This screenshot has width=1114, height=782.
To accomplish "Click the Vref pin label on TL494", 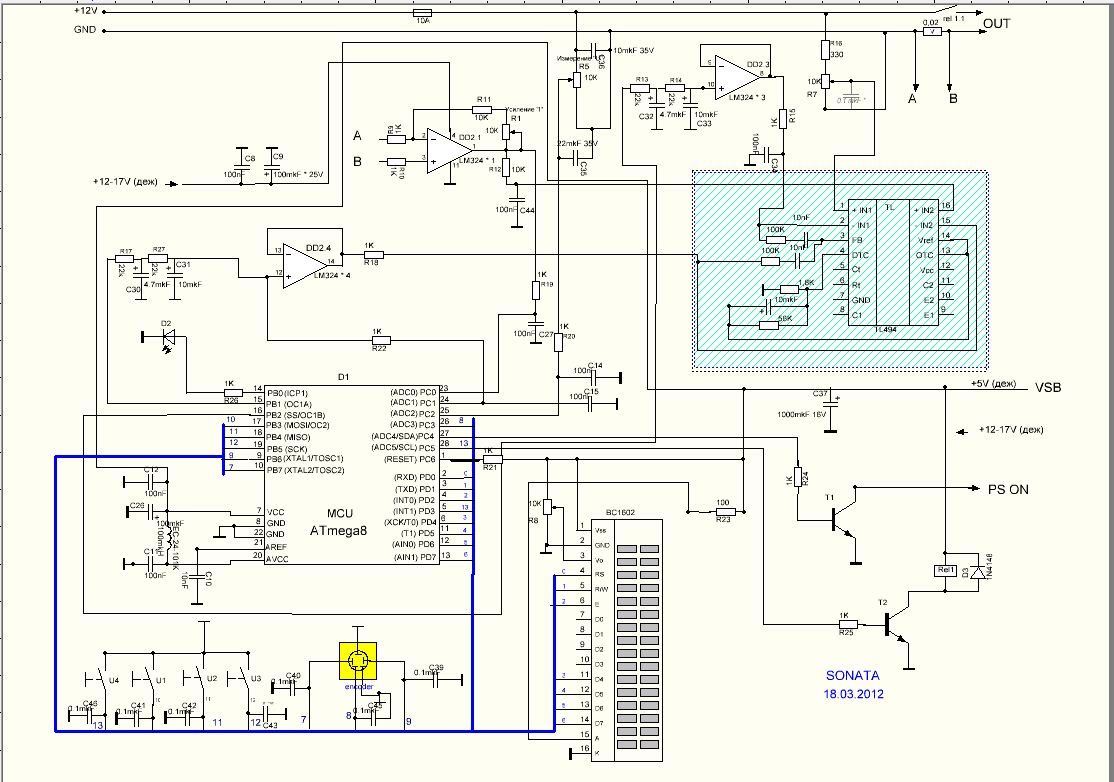I will (924, 241).
